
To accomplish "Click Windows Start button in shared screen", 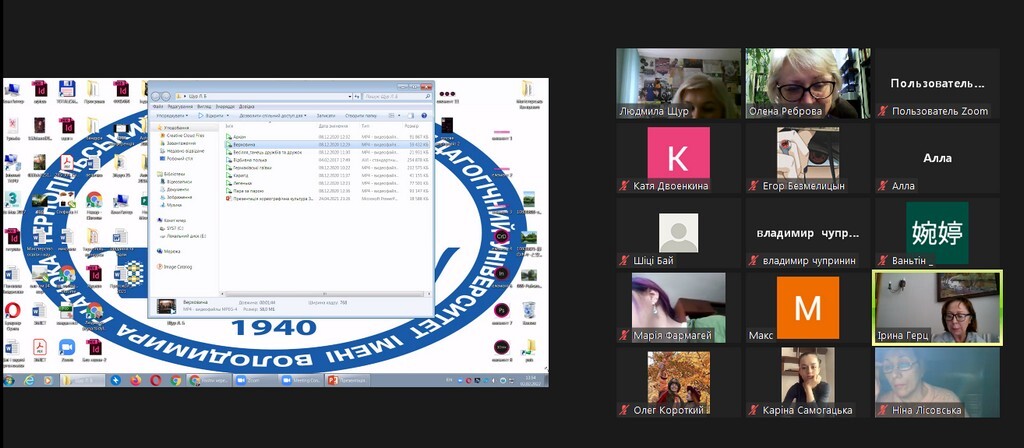I will pyautogui.click(x=9, y=380).
